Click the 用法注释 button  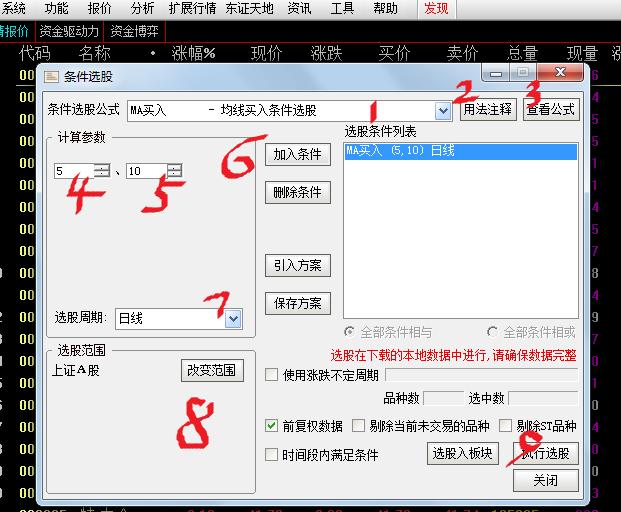(488, 110)
